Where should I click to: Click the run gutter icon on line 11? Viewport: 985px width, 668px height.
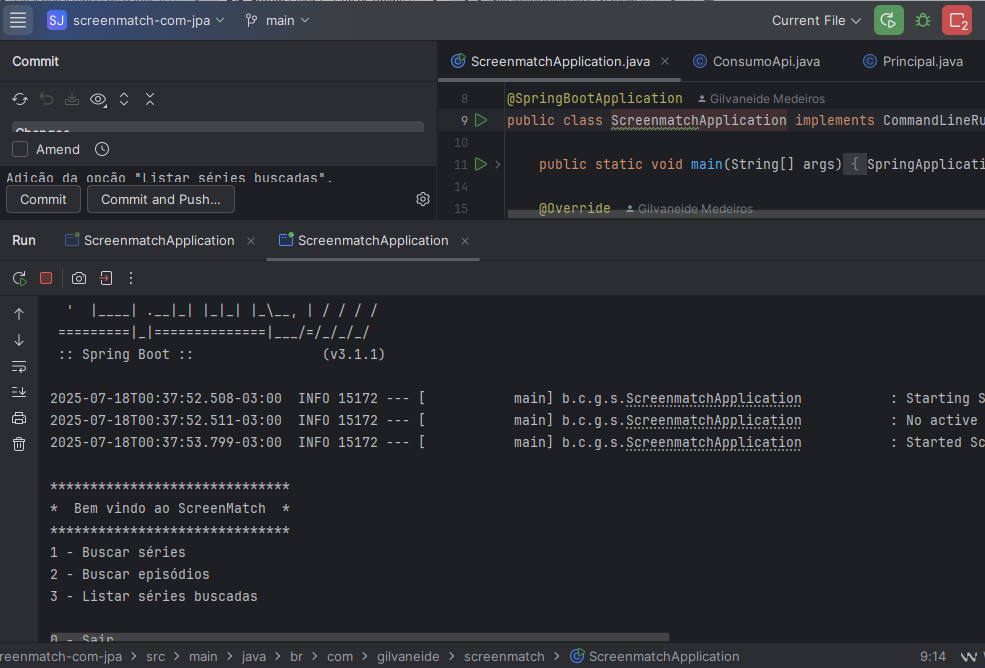coord(481,164)
